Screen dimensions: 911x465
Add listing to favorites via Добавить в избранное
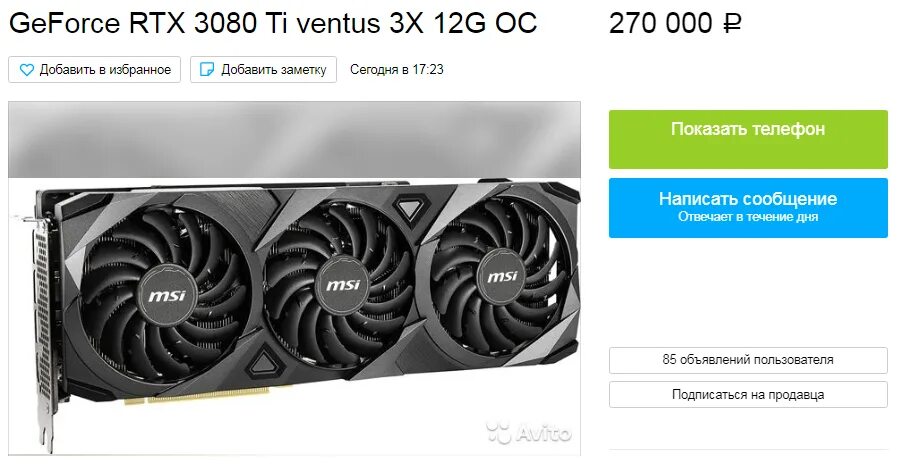click(x=94, y=70)
